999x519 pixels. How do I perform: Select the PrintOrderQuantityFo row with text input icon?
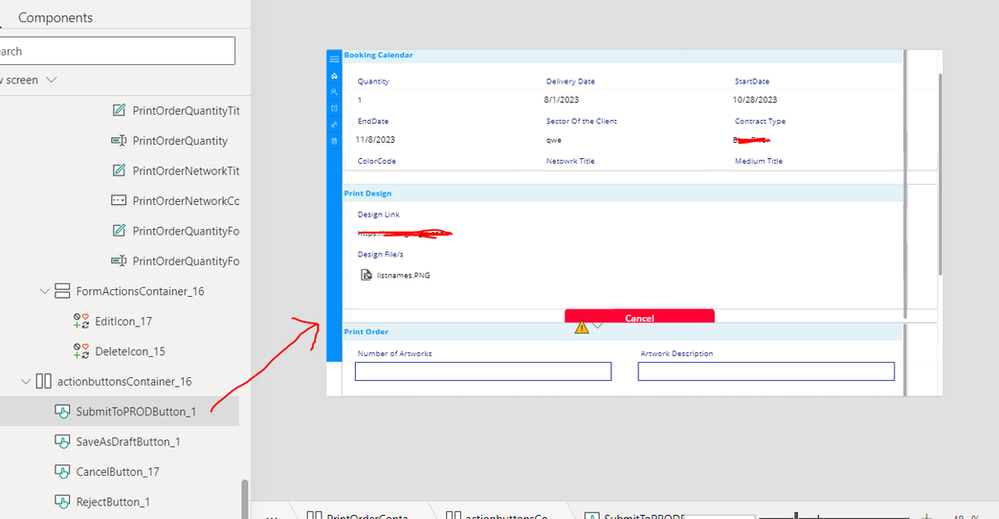click(120, 260)
